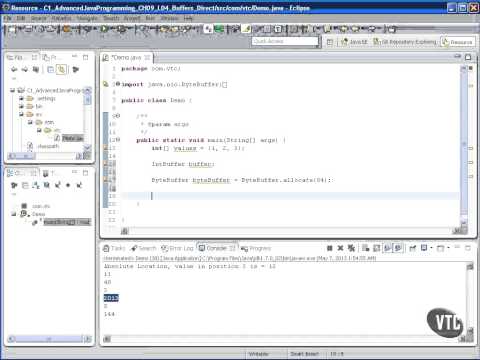Screen dimensions: 480x360
Task: Clear the Console output
Action: pyautogui.click(x=366, y=248)
